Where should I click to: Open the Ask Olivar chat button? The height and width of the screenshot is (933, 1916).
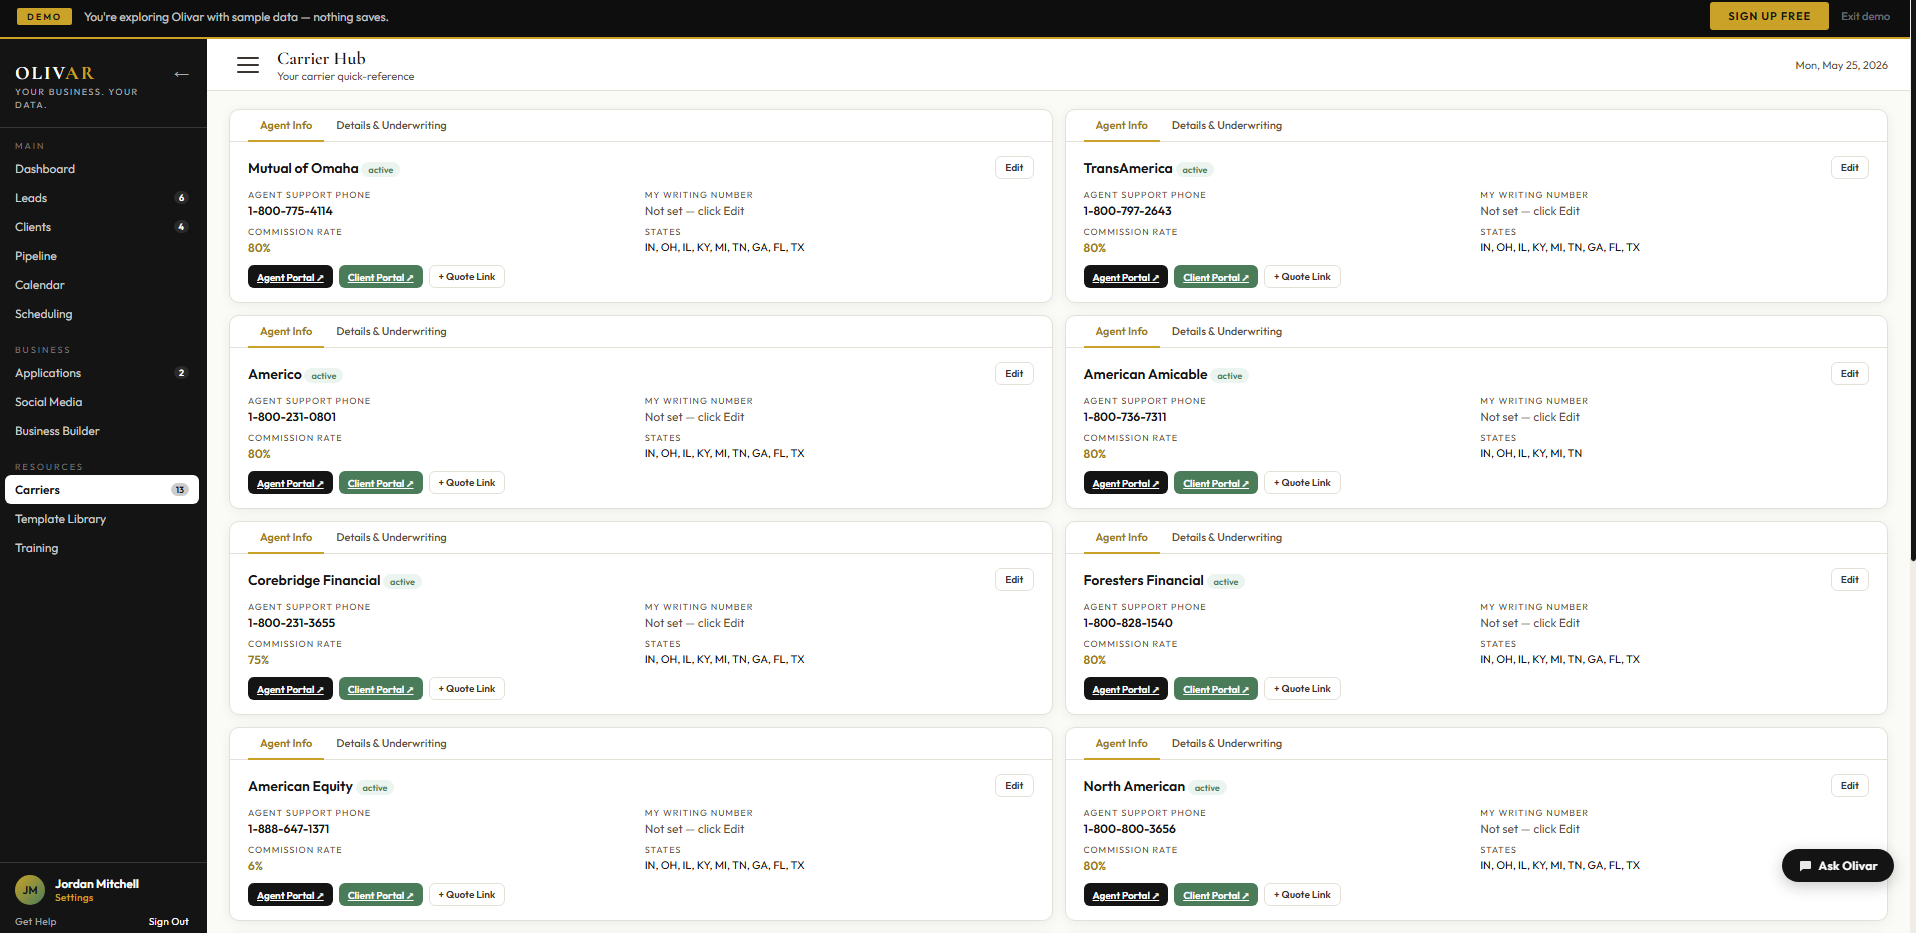[x=1837, y=866]
